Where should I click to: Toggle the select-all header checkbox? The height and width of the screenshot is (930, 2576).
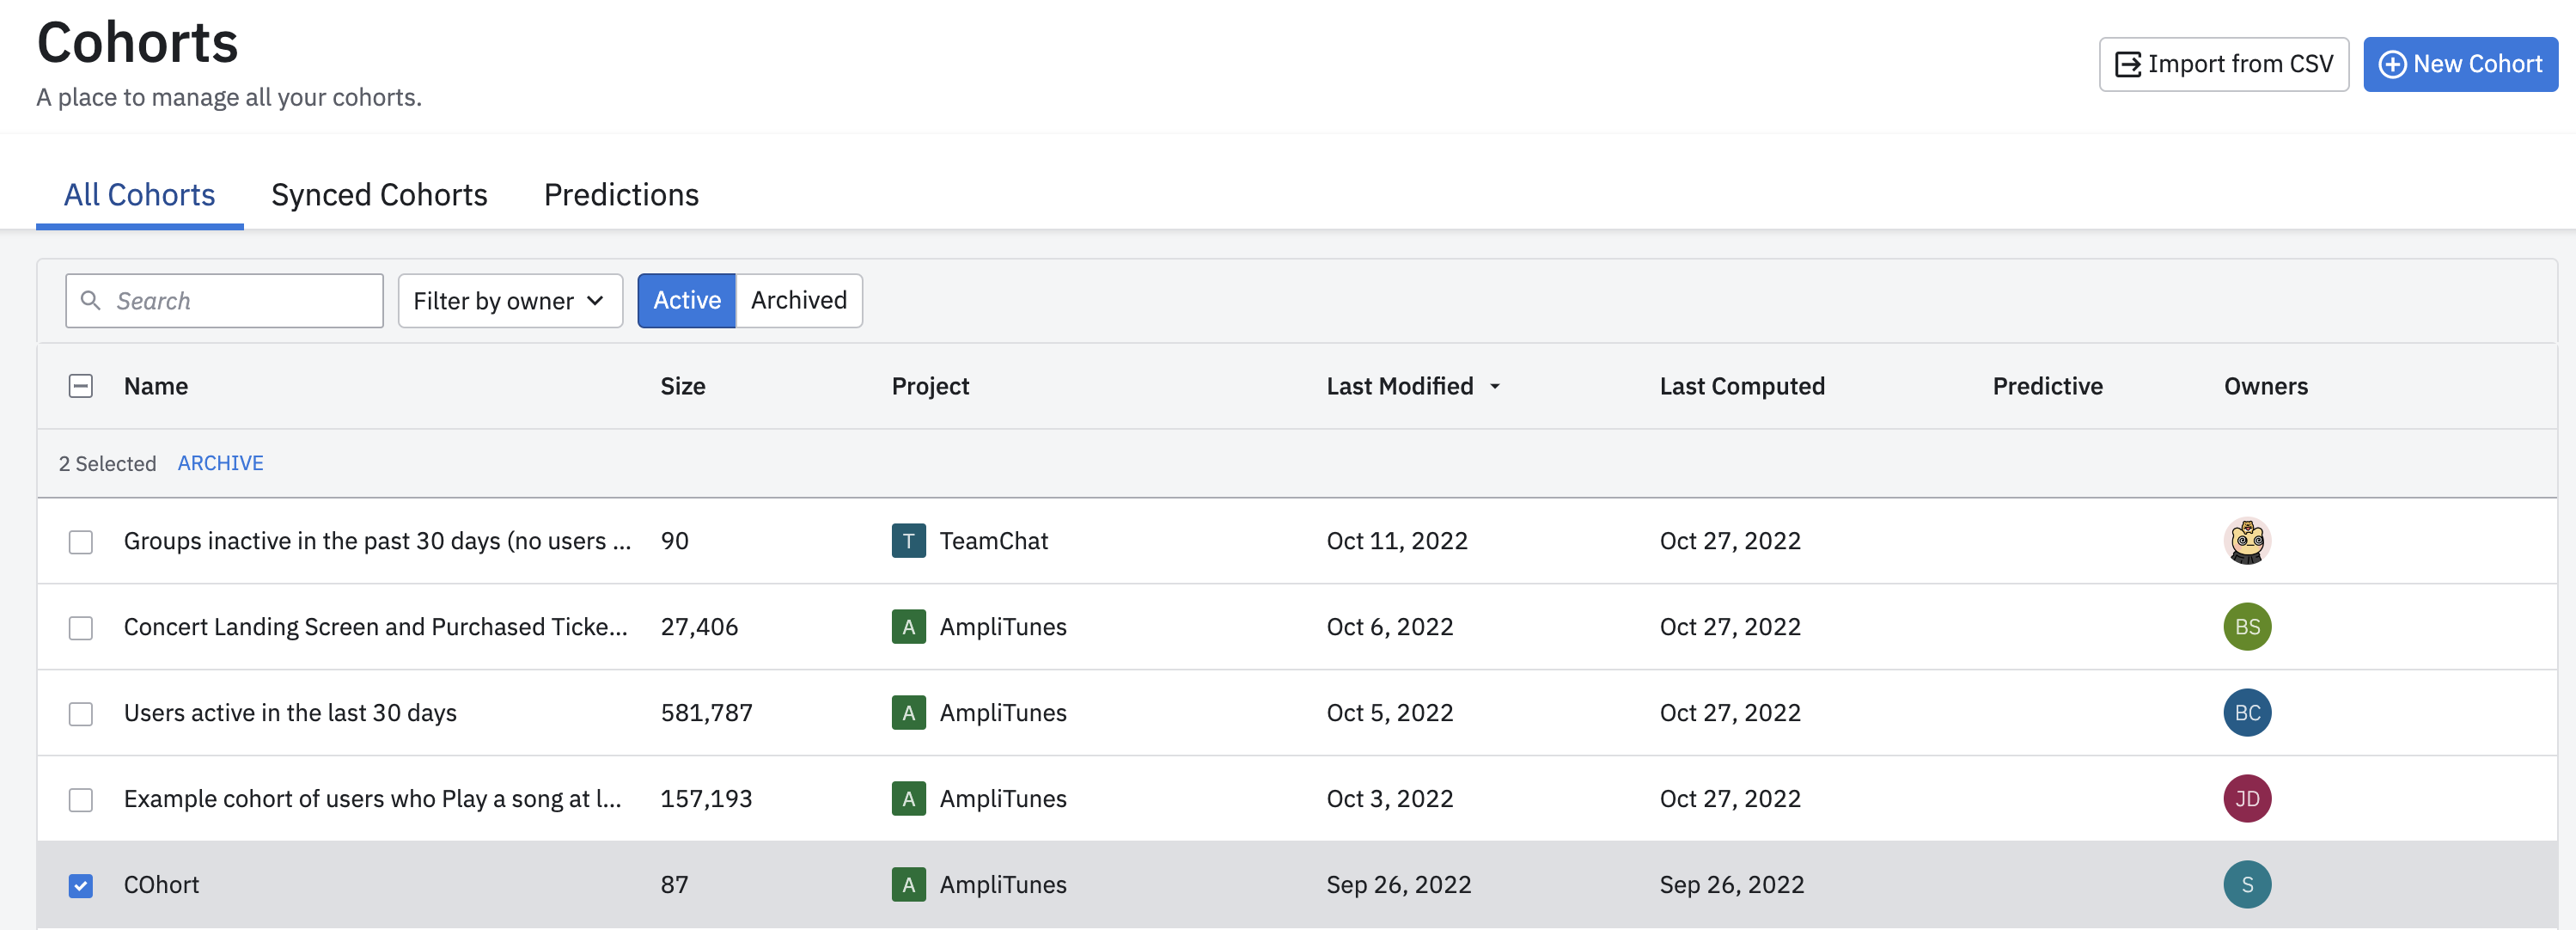click(81, 386)
